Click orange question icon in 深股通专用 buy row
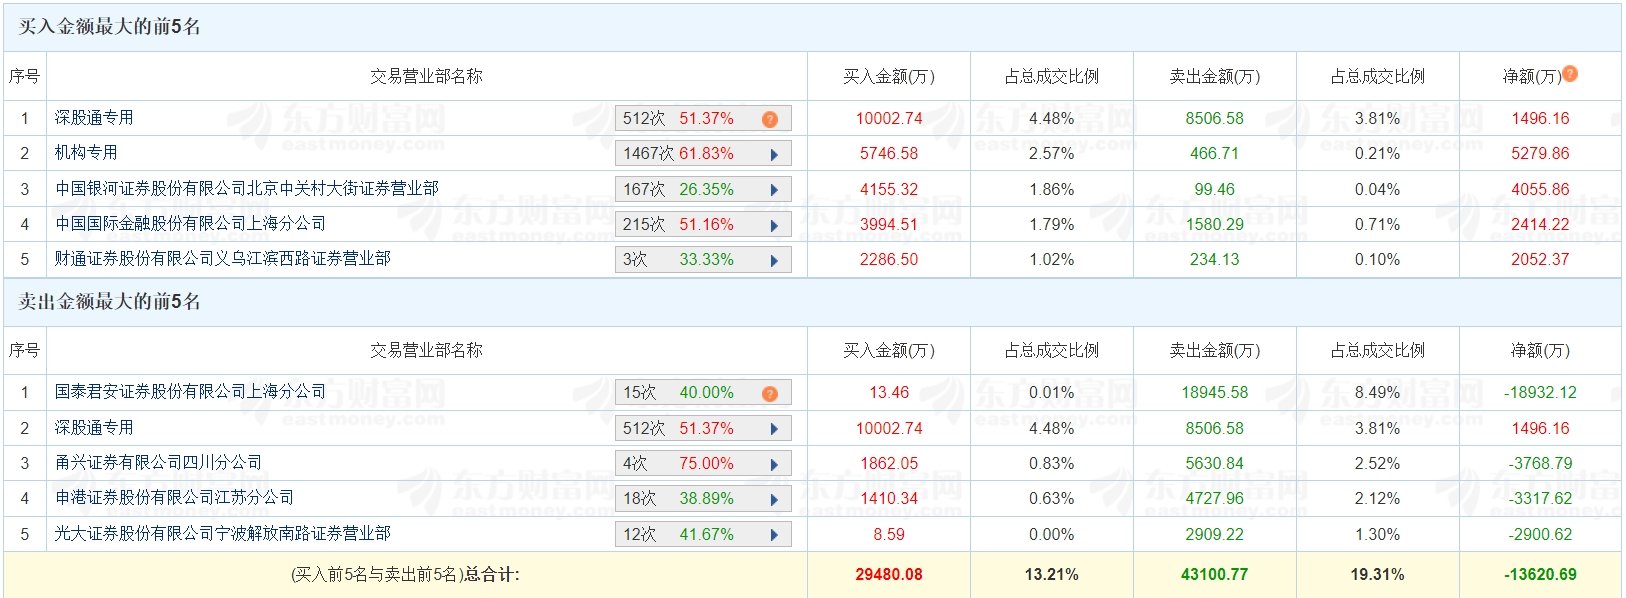The image size is (1626, 598). (769, 119)
